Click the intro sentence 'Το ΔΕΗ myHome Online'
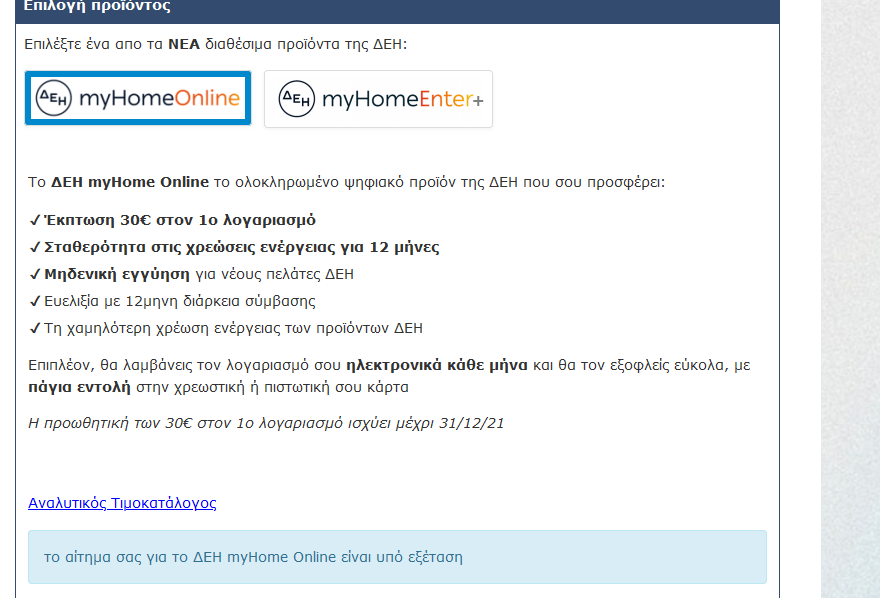The width and height of the screenshot is (880, 598). [346, 182]
